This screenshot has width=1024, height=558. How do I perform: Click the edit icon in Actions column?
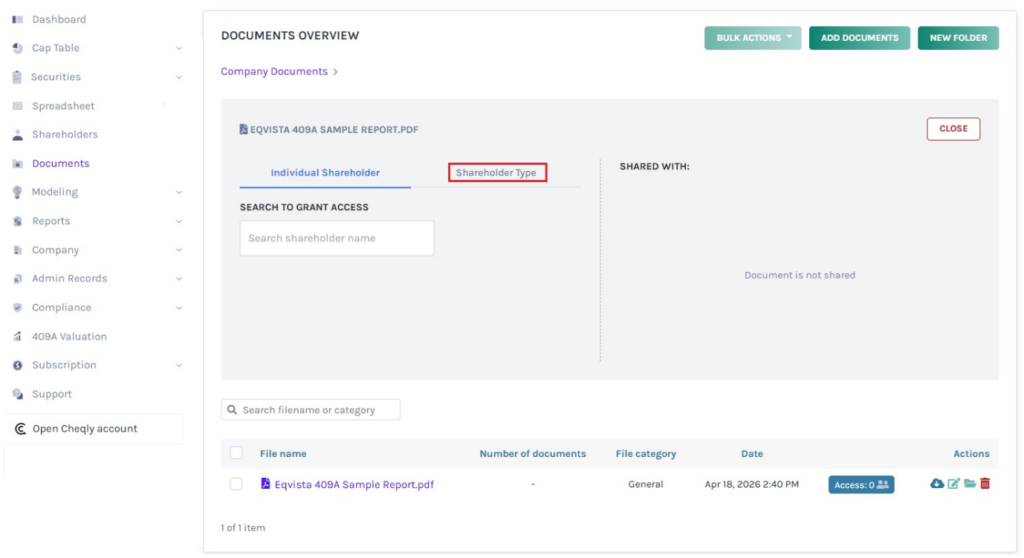[953, 484]
